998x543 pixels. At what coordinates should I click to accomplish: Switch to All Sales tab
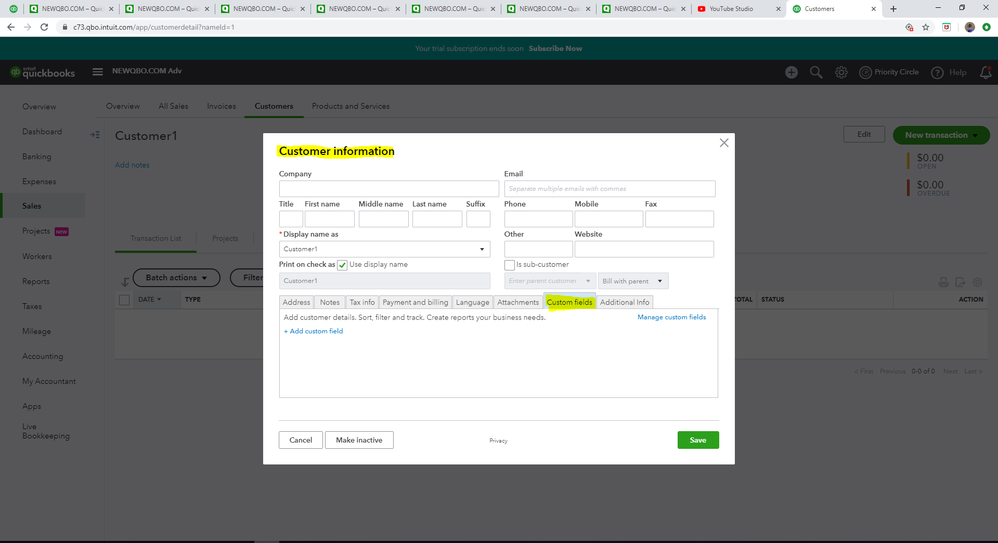coord(173,106)
